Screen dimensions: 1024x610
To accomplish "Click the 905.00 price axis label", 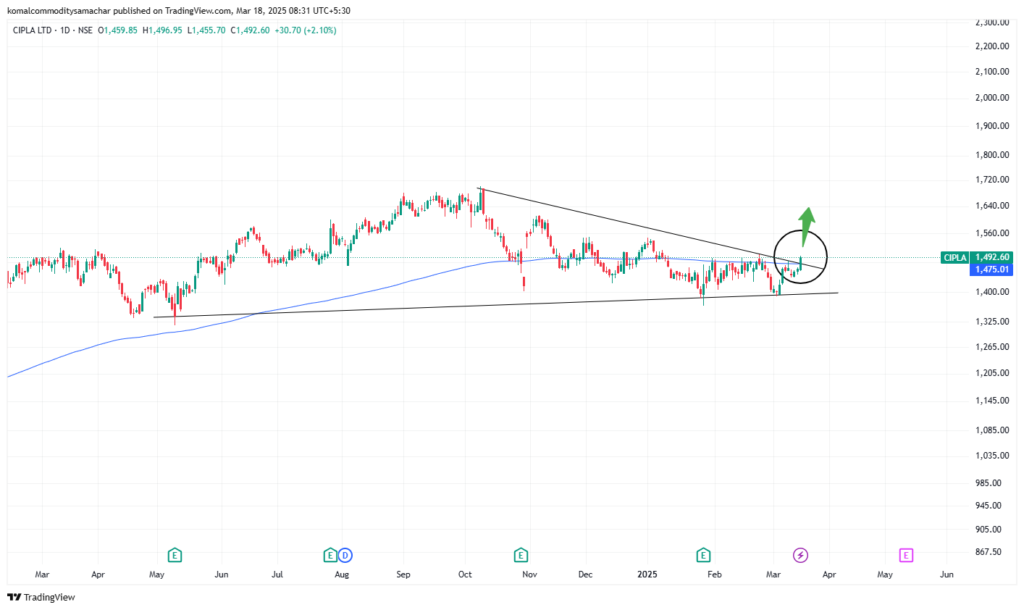I will point(988,529).
